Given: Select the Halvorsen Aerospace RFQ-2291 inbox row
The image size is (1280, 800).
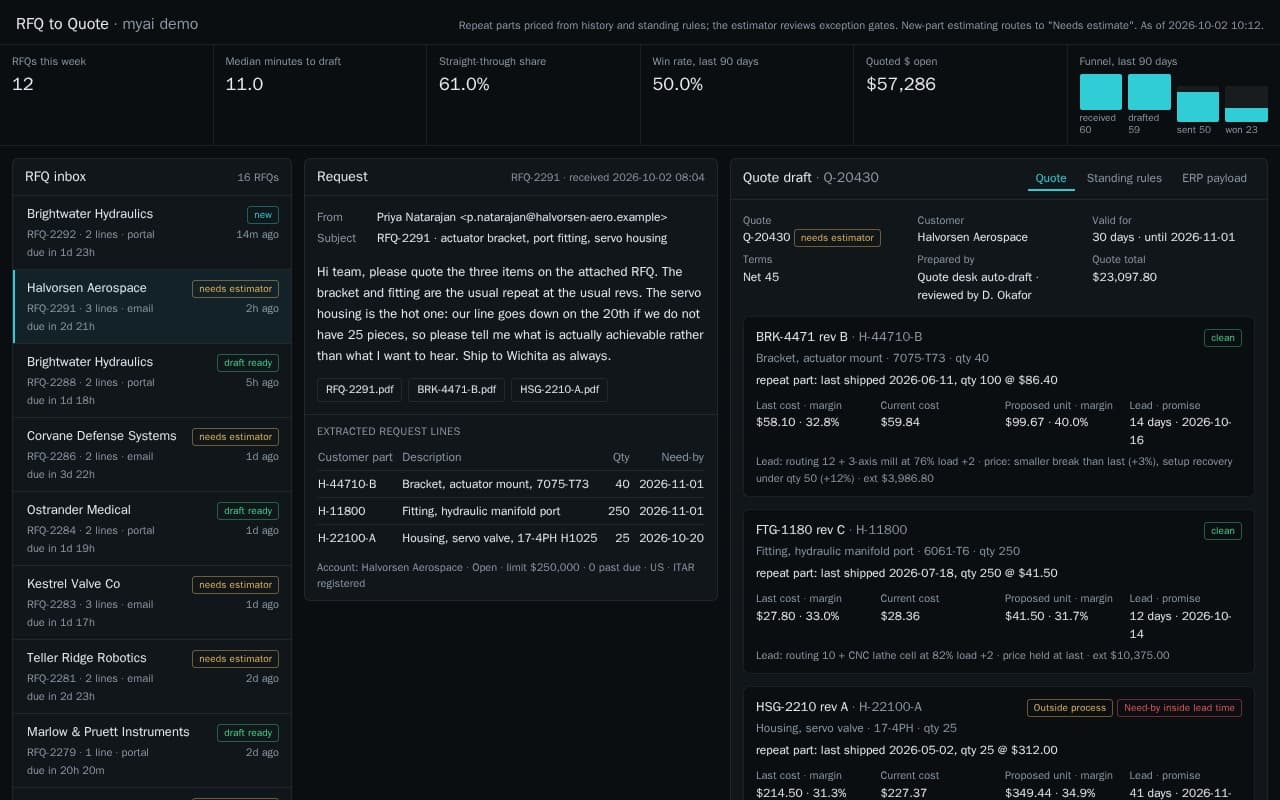Looking at the screenshot, I should (152, 307).
